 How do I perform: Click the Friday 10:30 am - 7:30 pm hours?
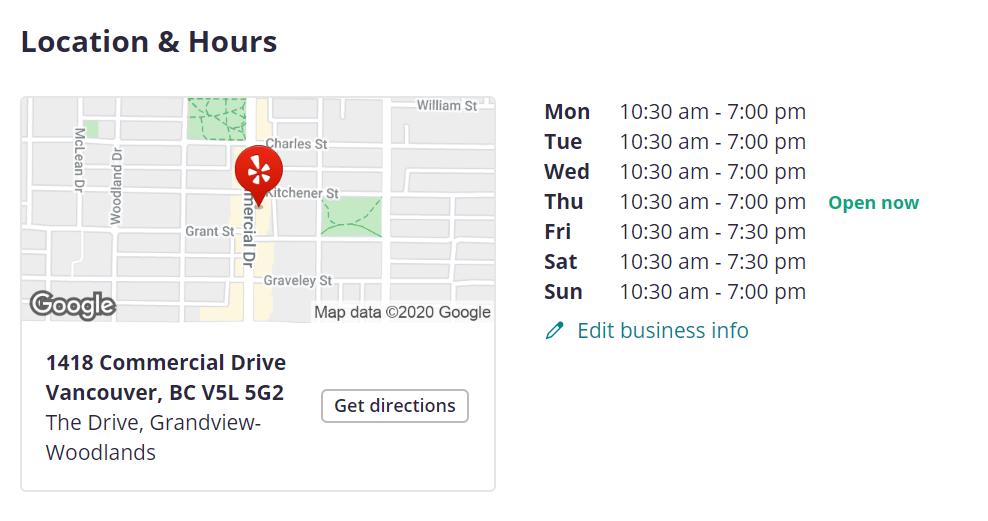point(712,232)
